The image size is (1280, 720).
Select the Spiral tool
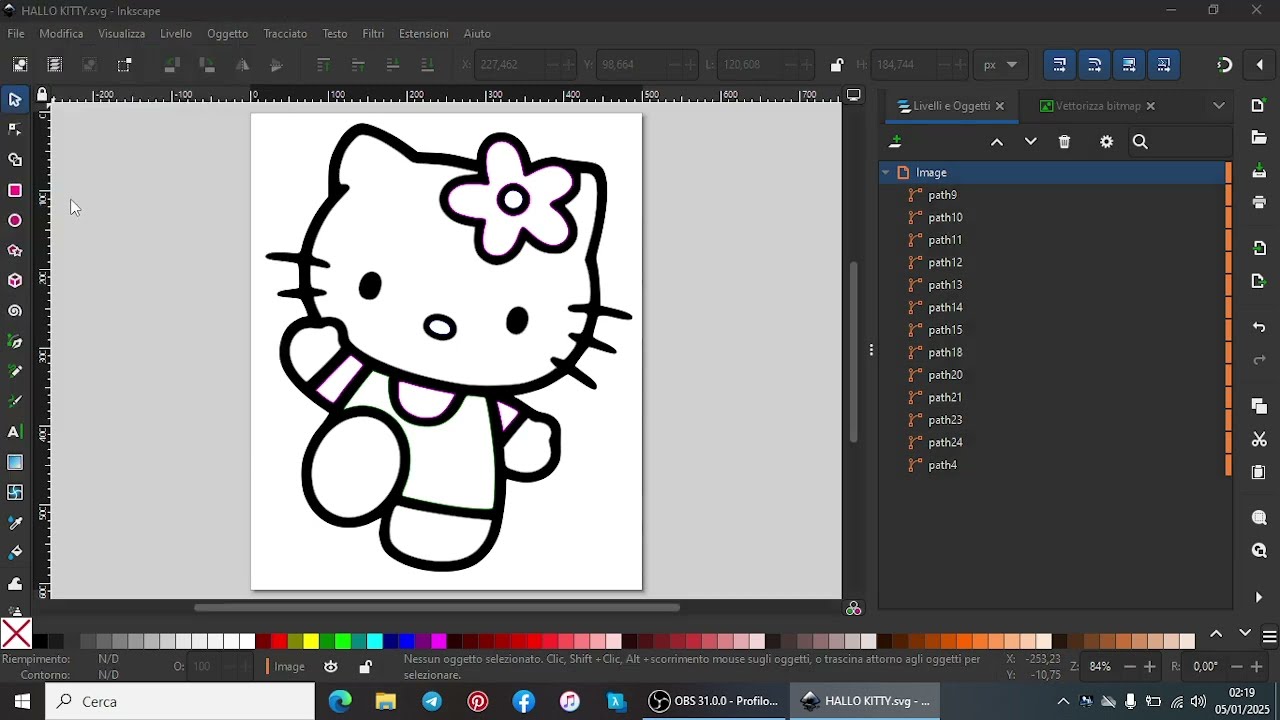click(x=15, y=311)
